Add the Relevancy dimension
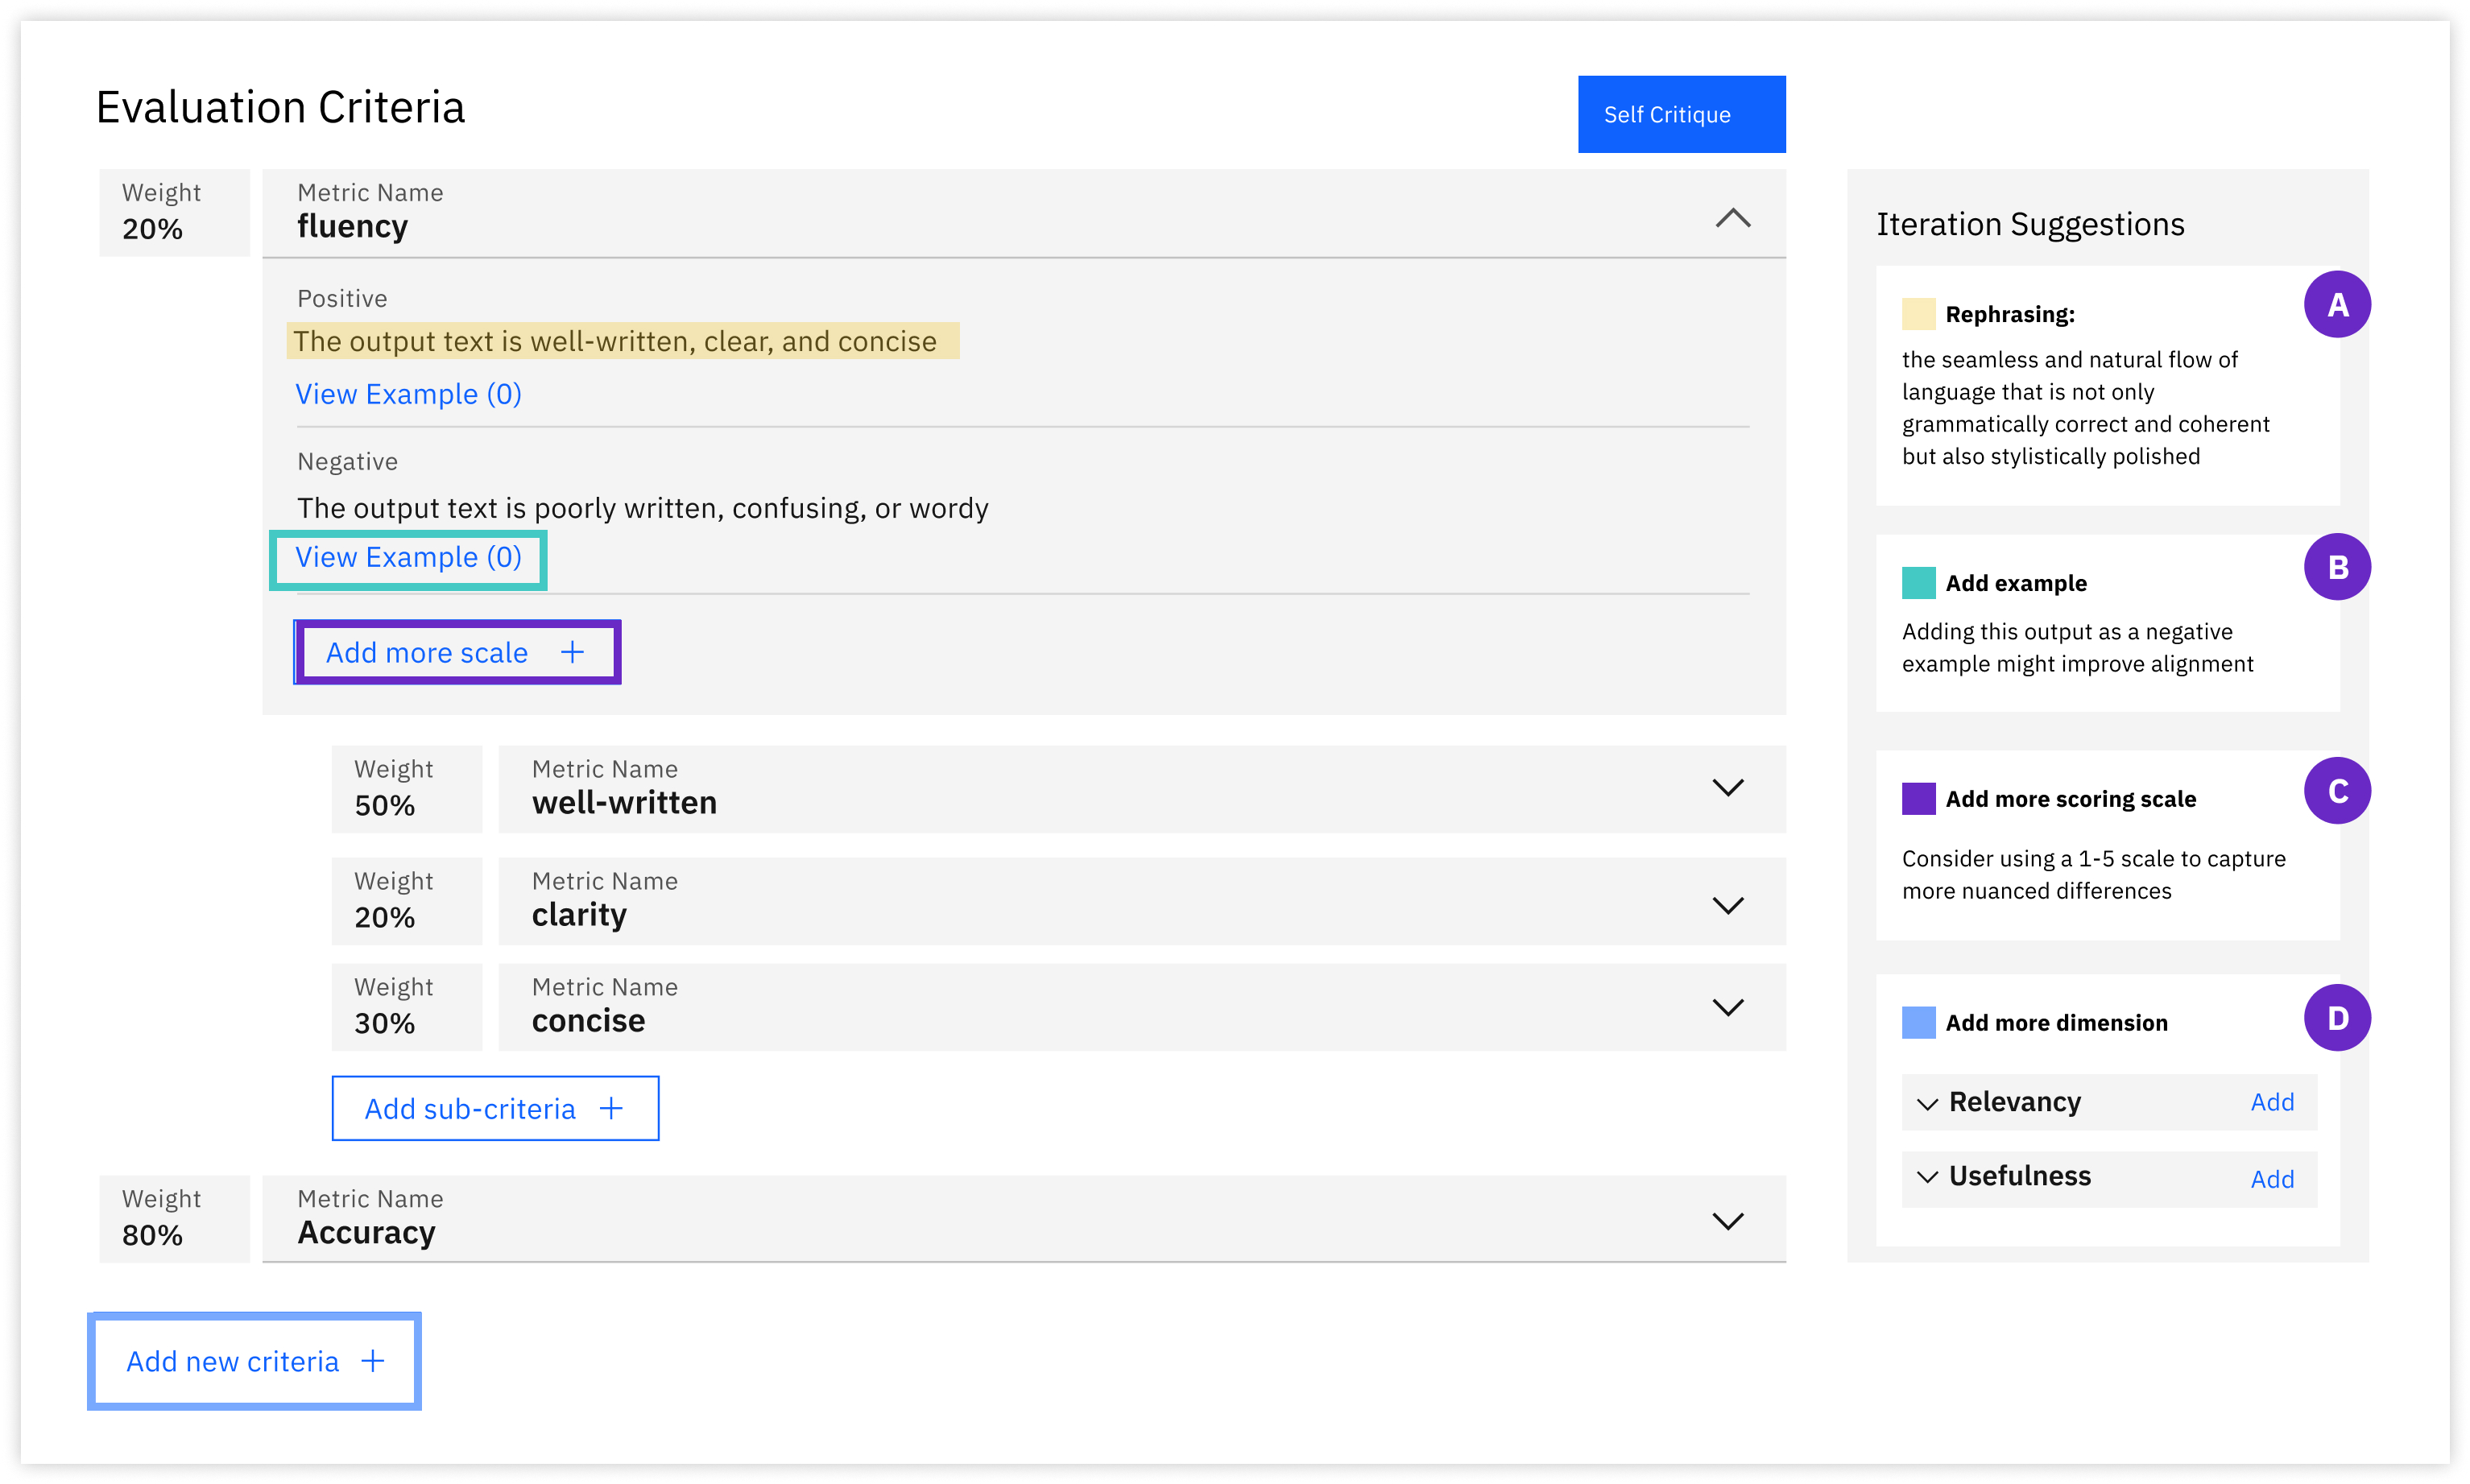 (2272, 1102)
